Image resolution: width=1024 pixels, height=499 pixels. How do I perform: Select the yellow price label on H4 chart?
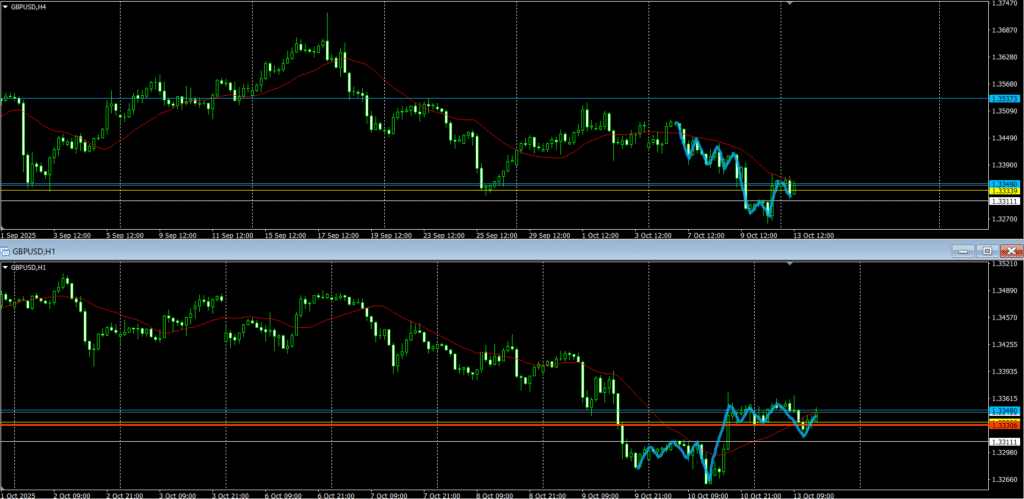(1004, 190)
